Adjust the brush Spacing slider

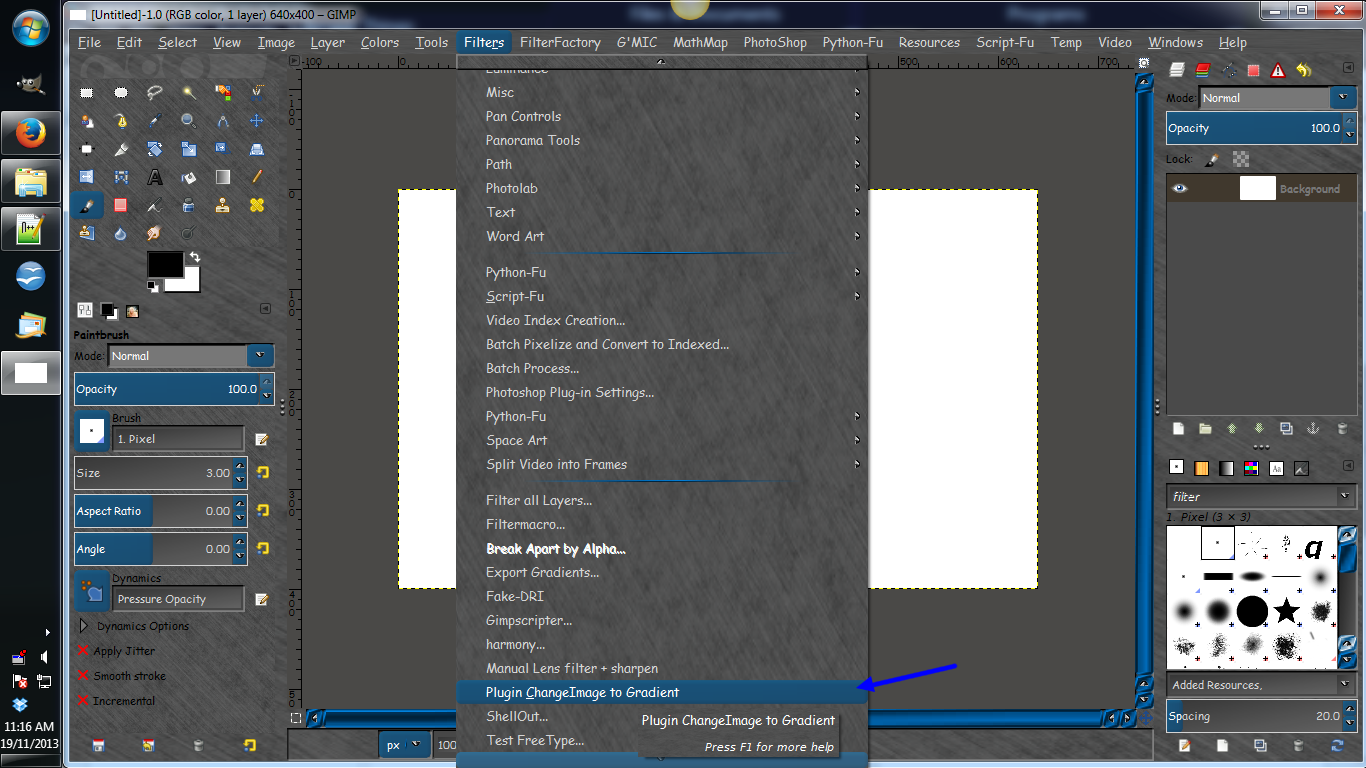(x=1261, y=716)
